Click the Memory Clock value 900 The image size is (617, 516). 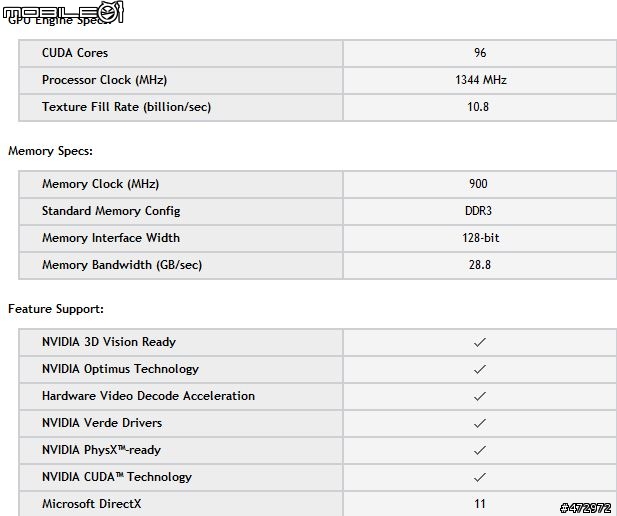pyautogui.click(x=478, y=184)
